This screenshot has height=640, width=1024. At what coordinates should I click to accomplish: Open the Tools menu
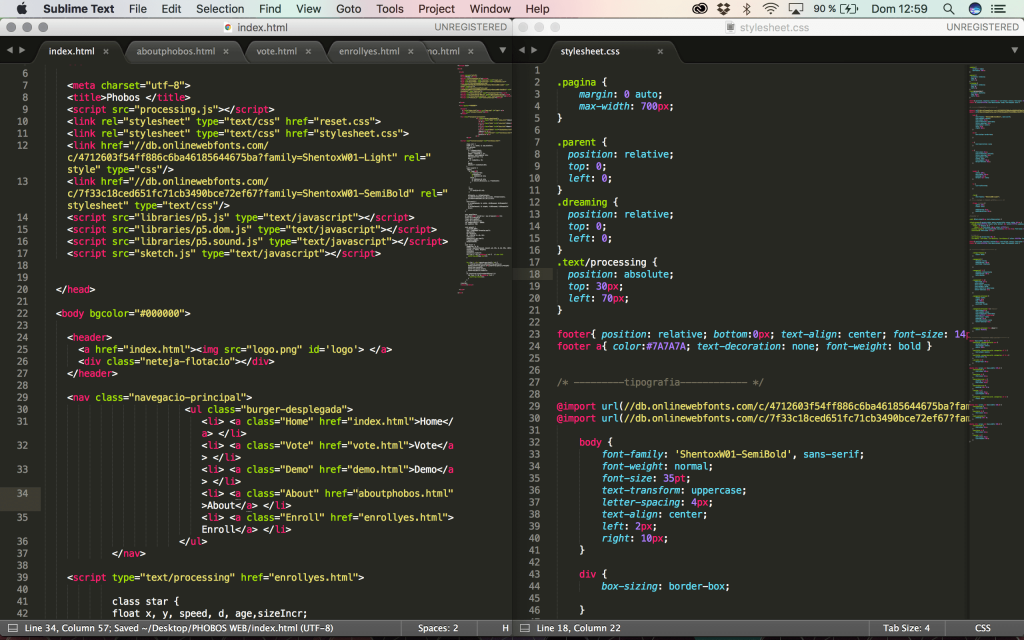coord(390,8)
